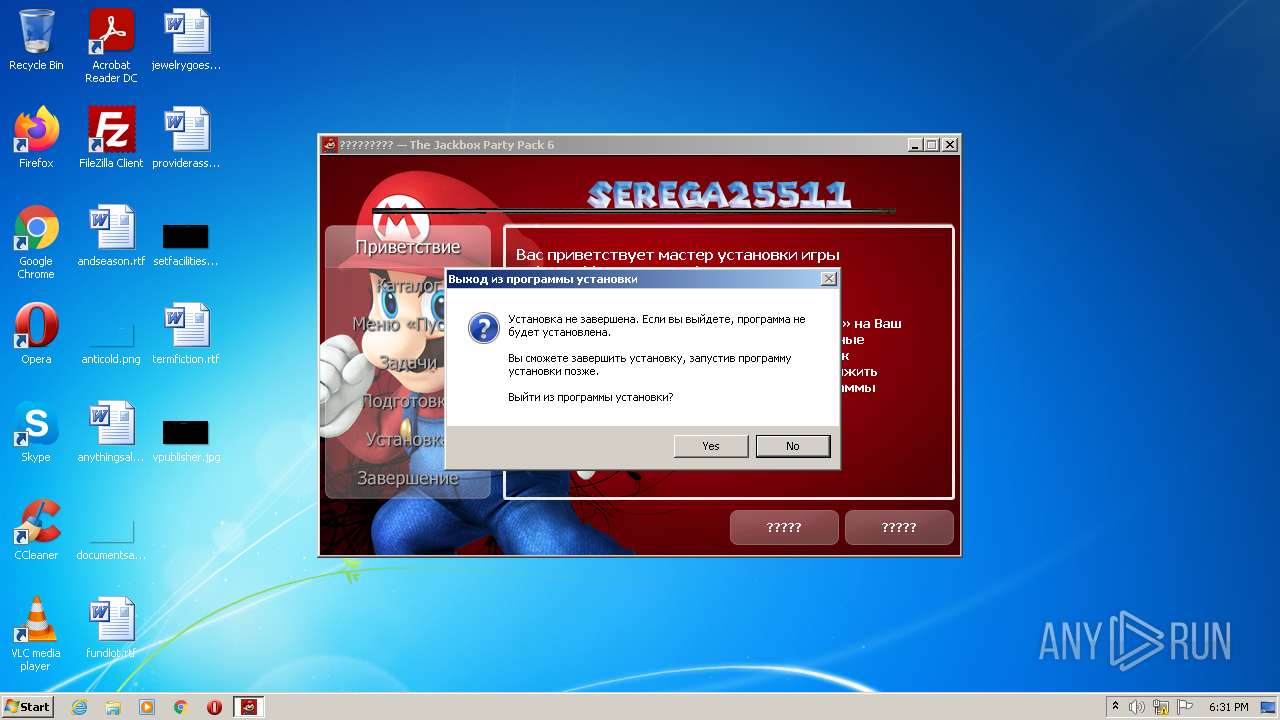1280x720 pixels.
Task: Open Chrome from the taskbar
Action: (x=181, y=707)
